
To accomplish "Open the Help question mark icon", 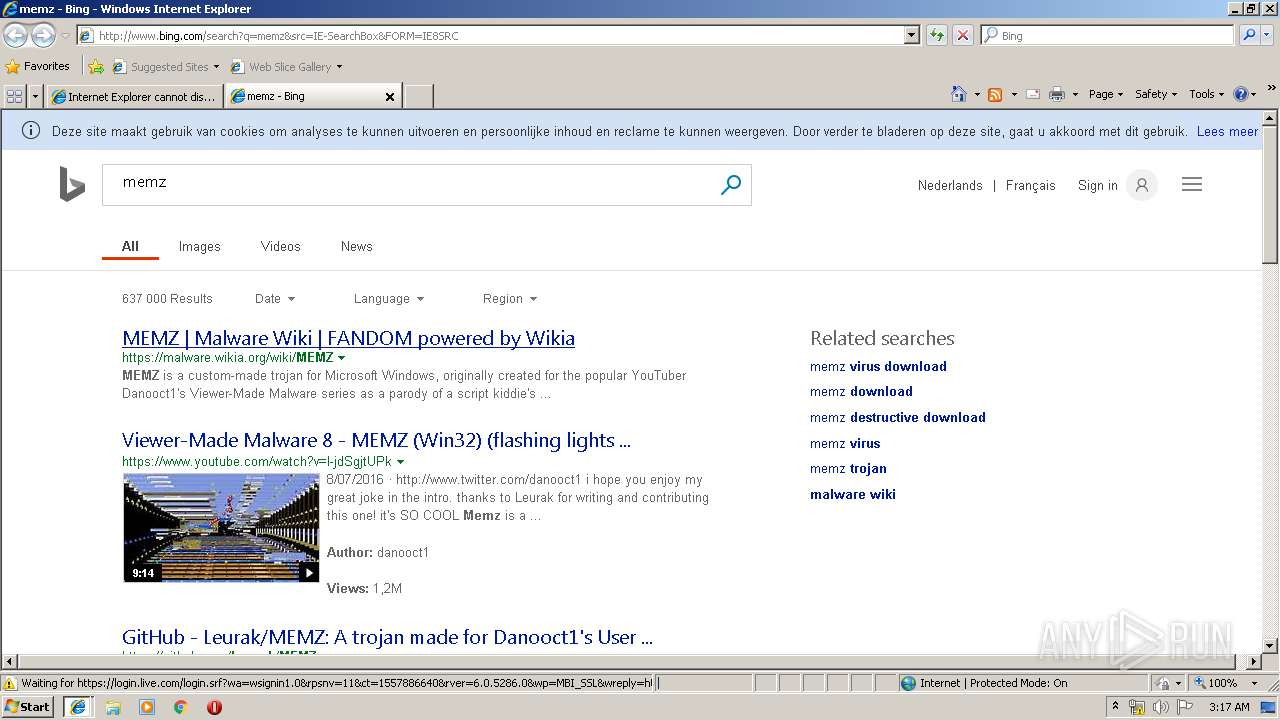I will click(1241, 94).
